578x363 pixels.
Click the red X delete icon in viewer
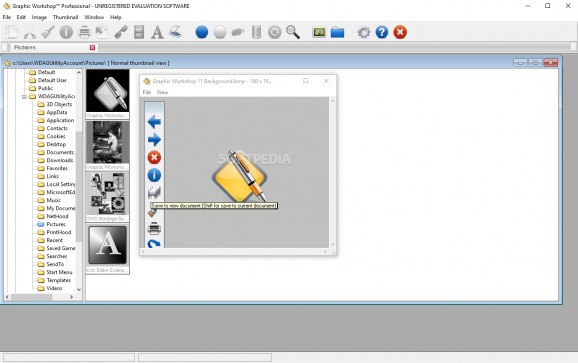point(154,157)
